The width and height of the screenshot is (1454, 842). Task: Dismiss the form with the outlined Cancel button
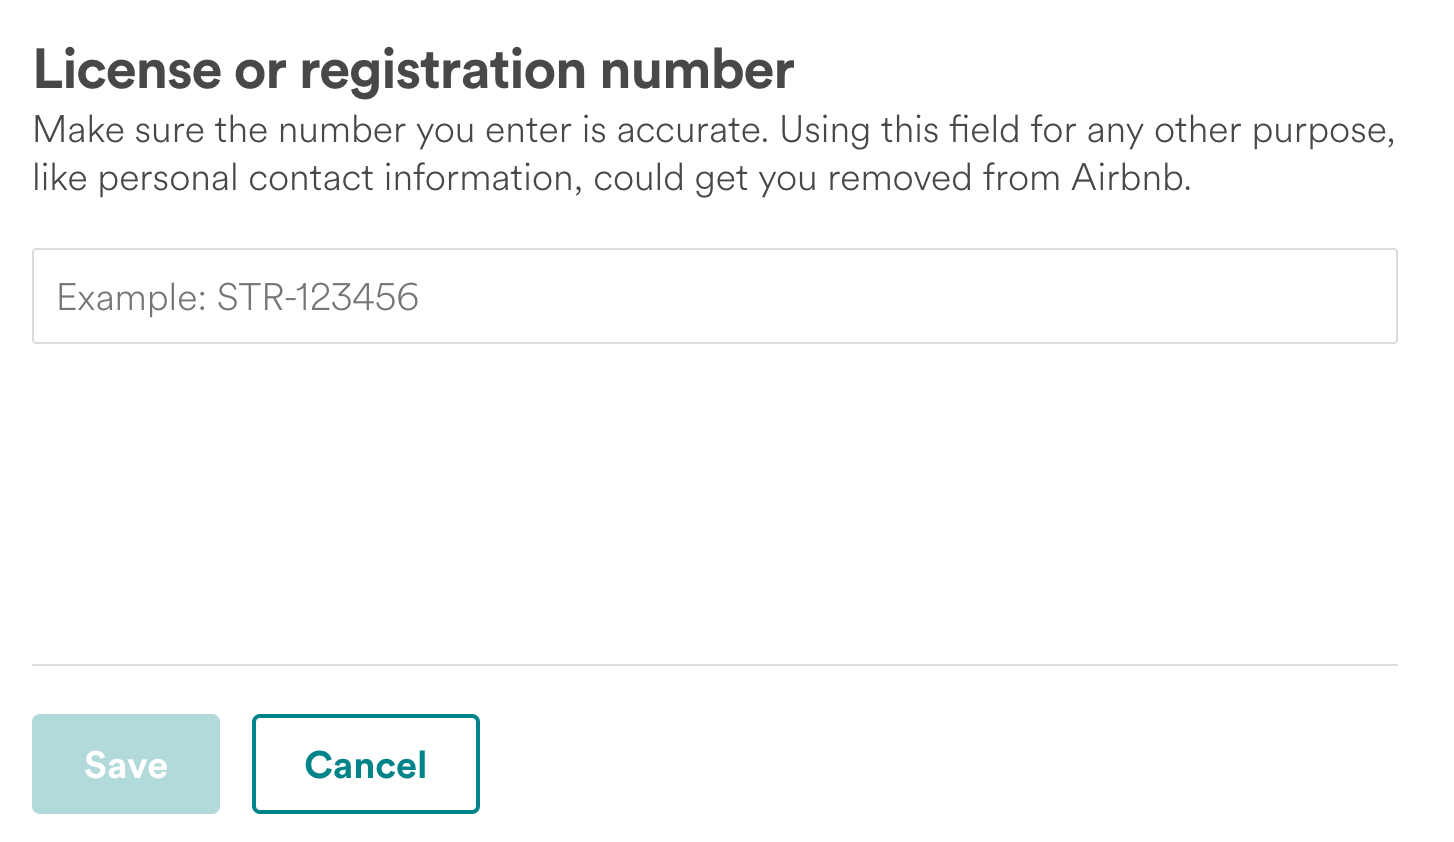click(365, 764)
